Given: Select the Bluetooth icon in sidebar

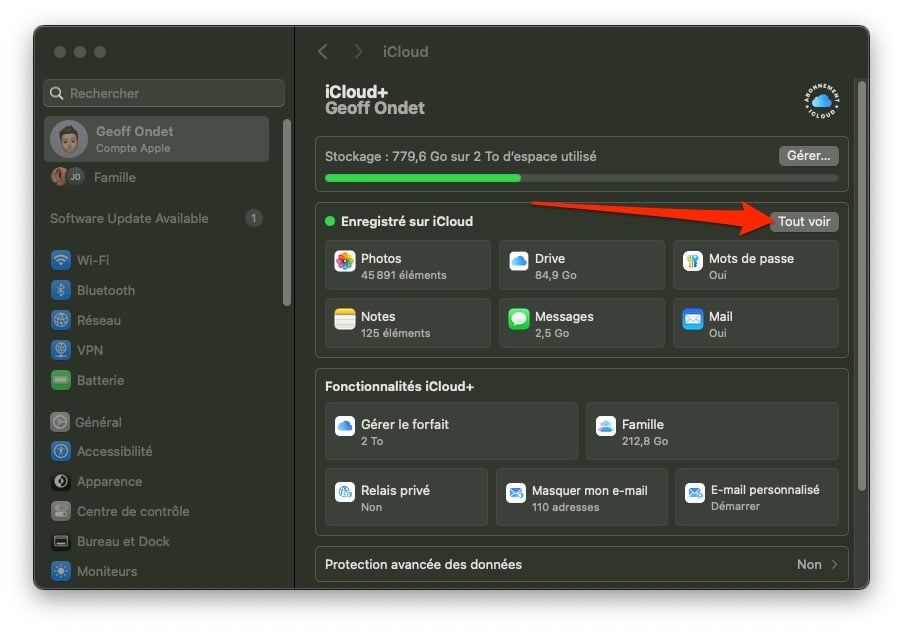Looking at the screenshot, I should [60, 290].
